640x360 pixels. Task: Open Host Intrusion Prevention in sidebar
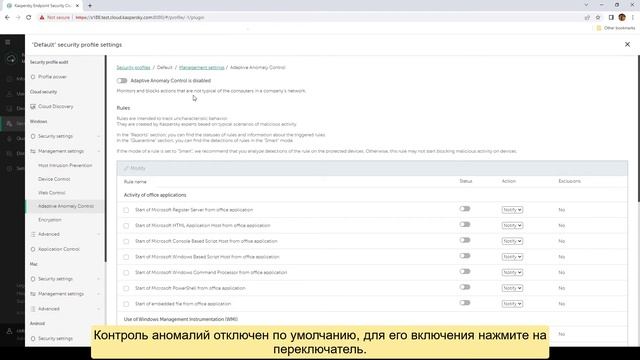(65, 166)
